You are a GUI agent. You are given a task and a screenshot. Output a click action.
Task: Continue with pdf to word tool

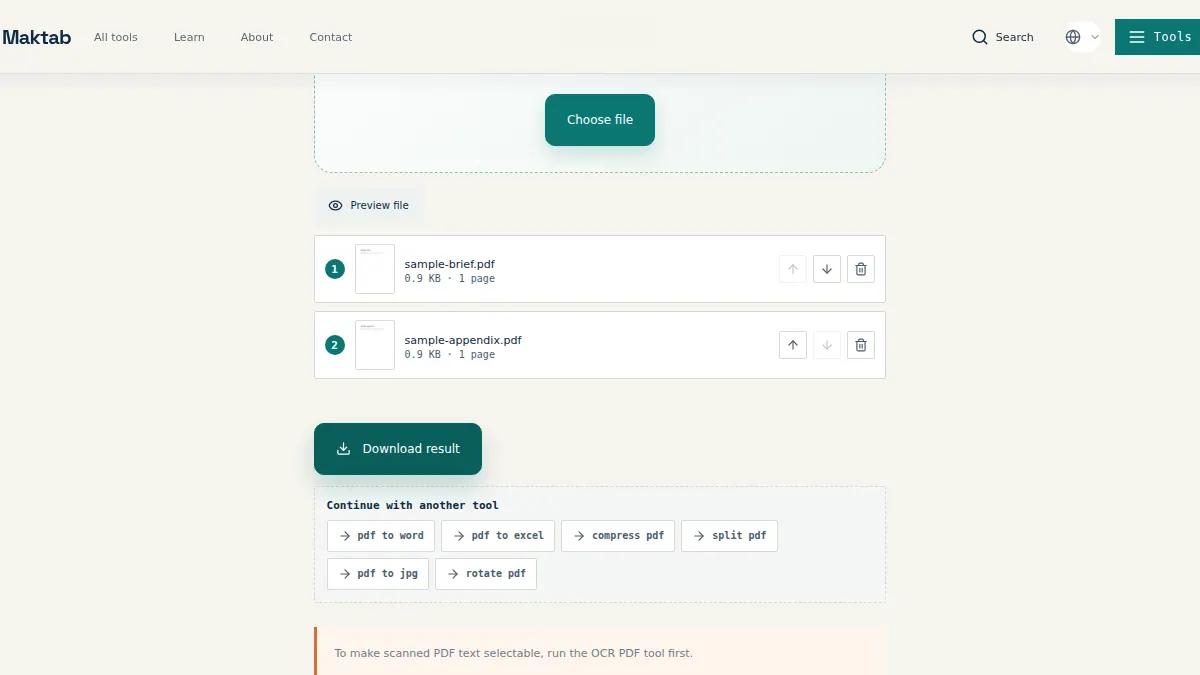pyautogui.click(x=381, y=536)
